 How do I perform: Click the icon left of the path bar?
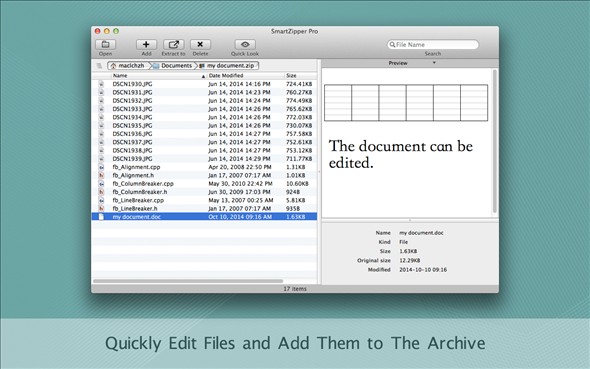(99, 66)
